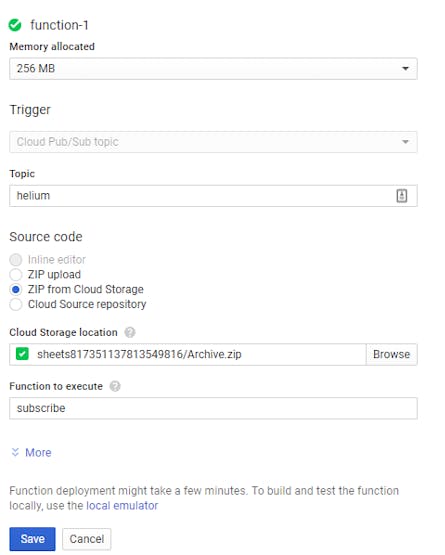Select the ZIP upload radio option
Screen dimensions: 445x555
(x=16, y=274)
